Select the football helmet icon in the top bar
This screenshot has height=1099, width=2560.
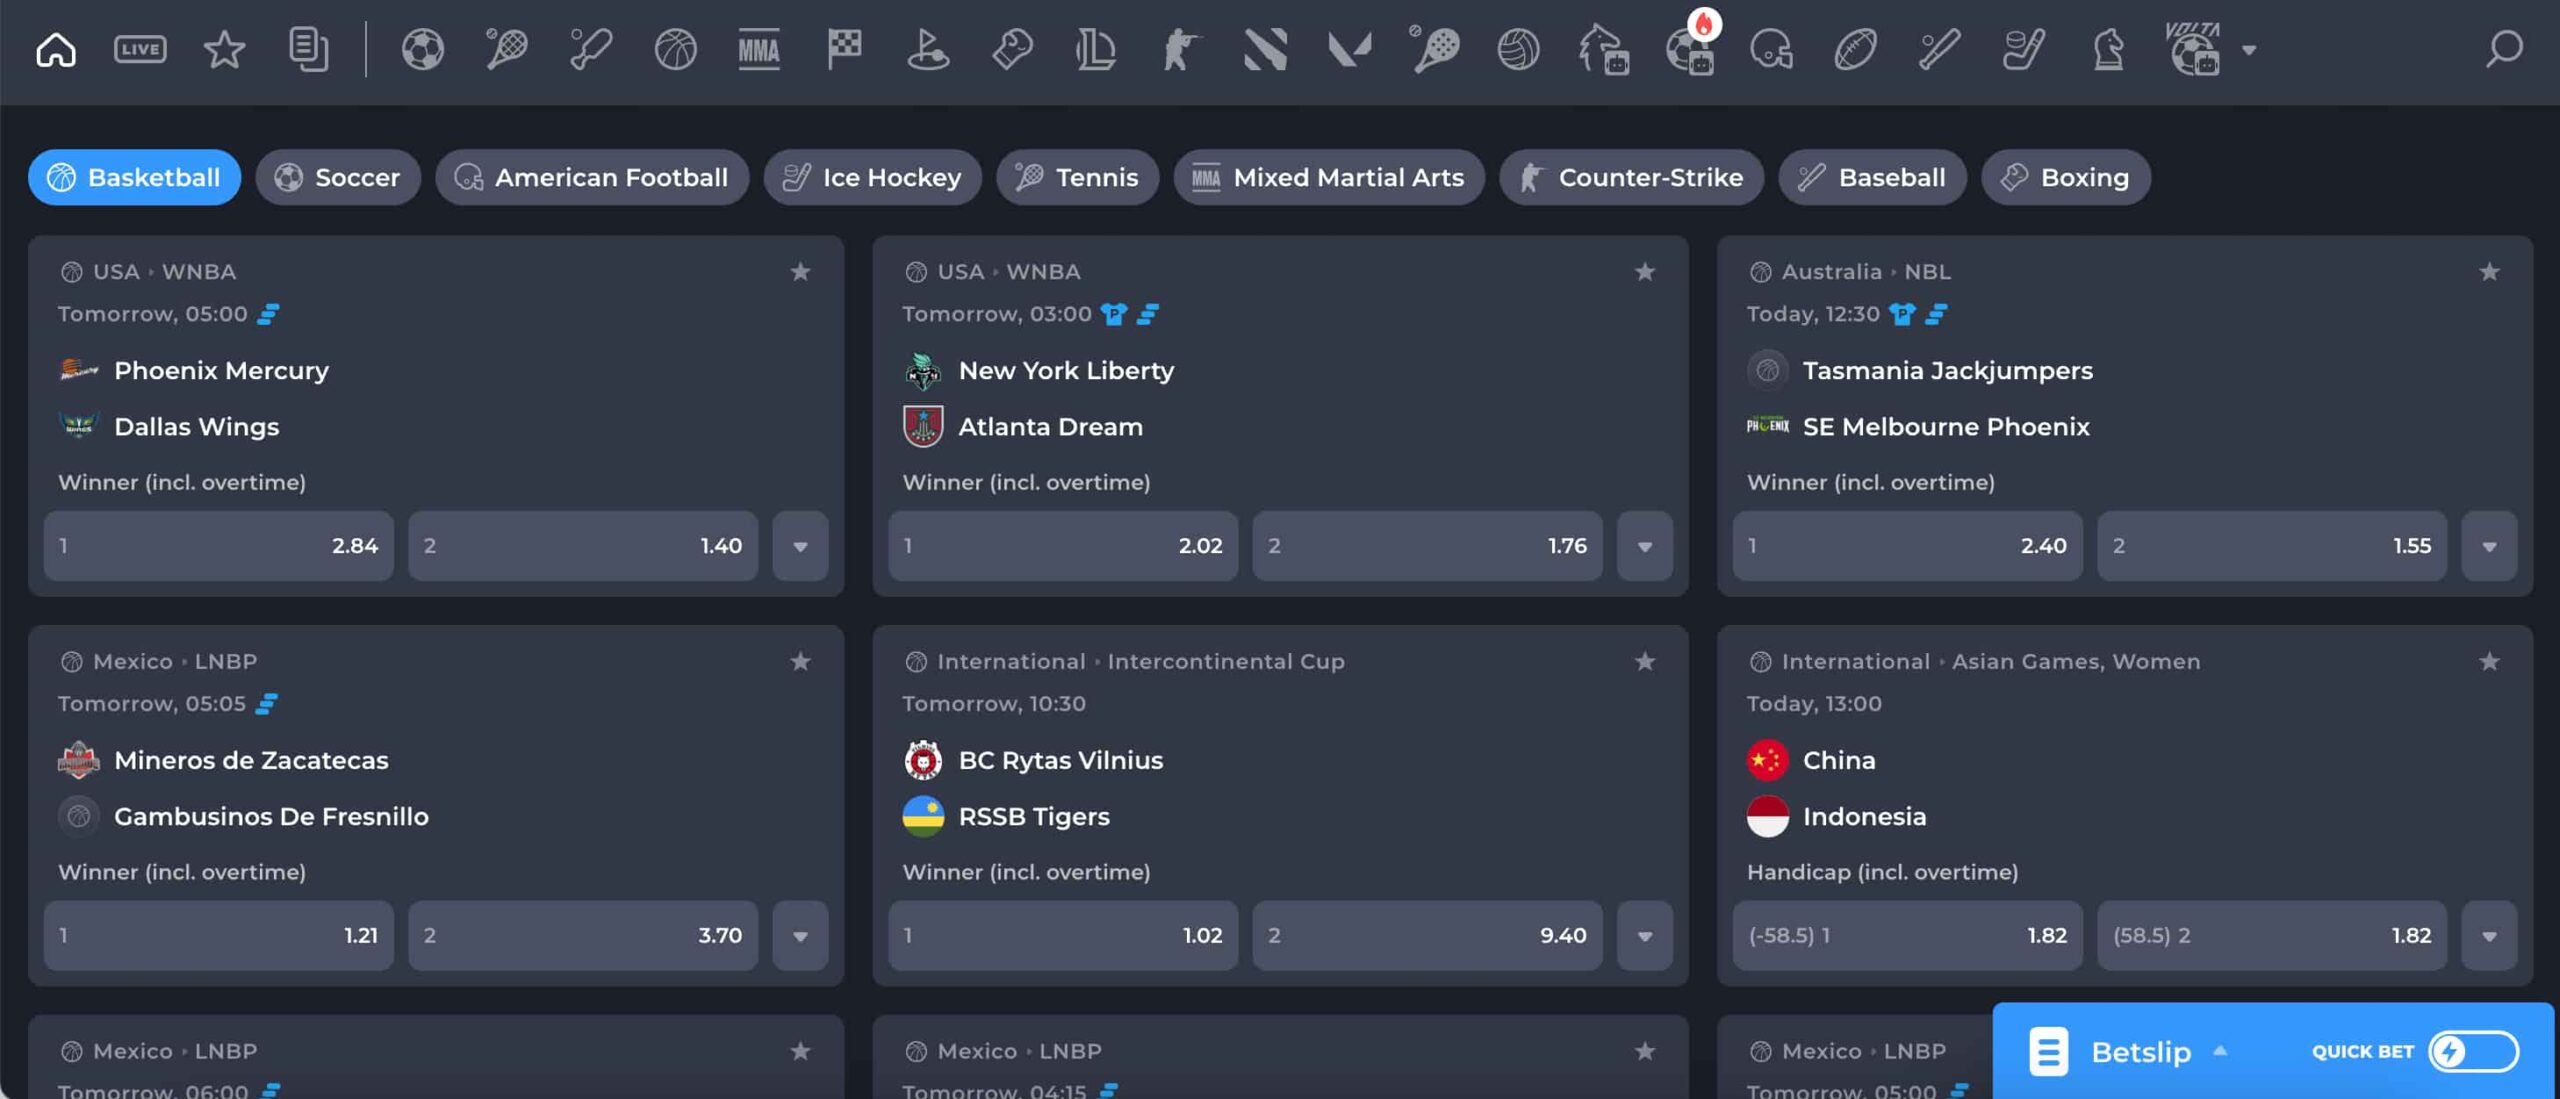(x=1771, y=49)
